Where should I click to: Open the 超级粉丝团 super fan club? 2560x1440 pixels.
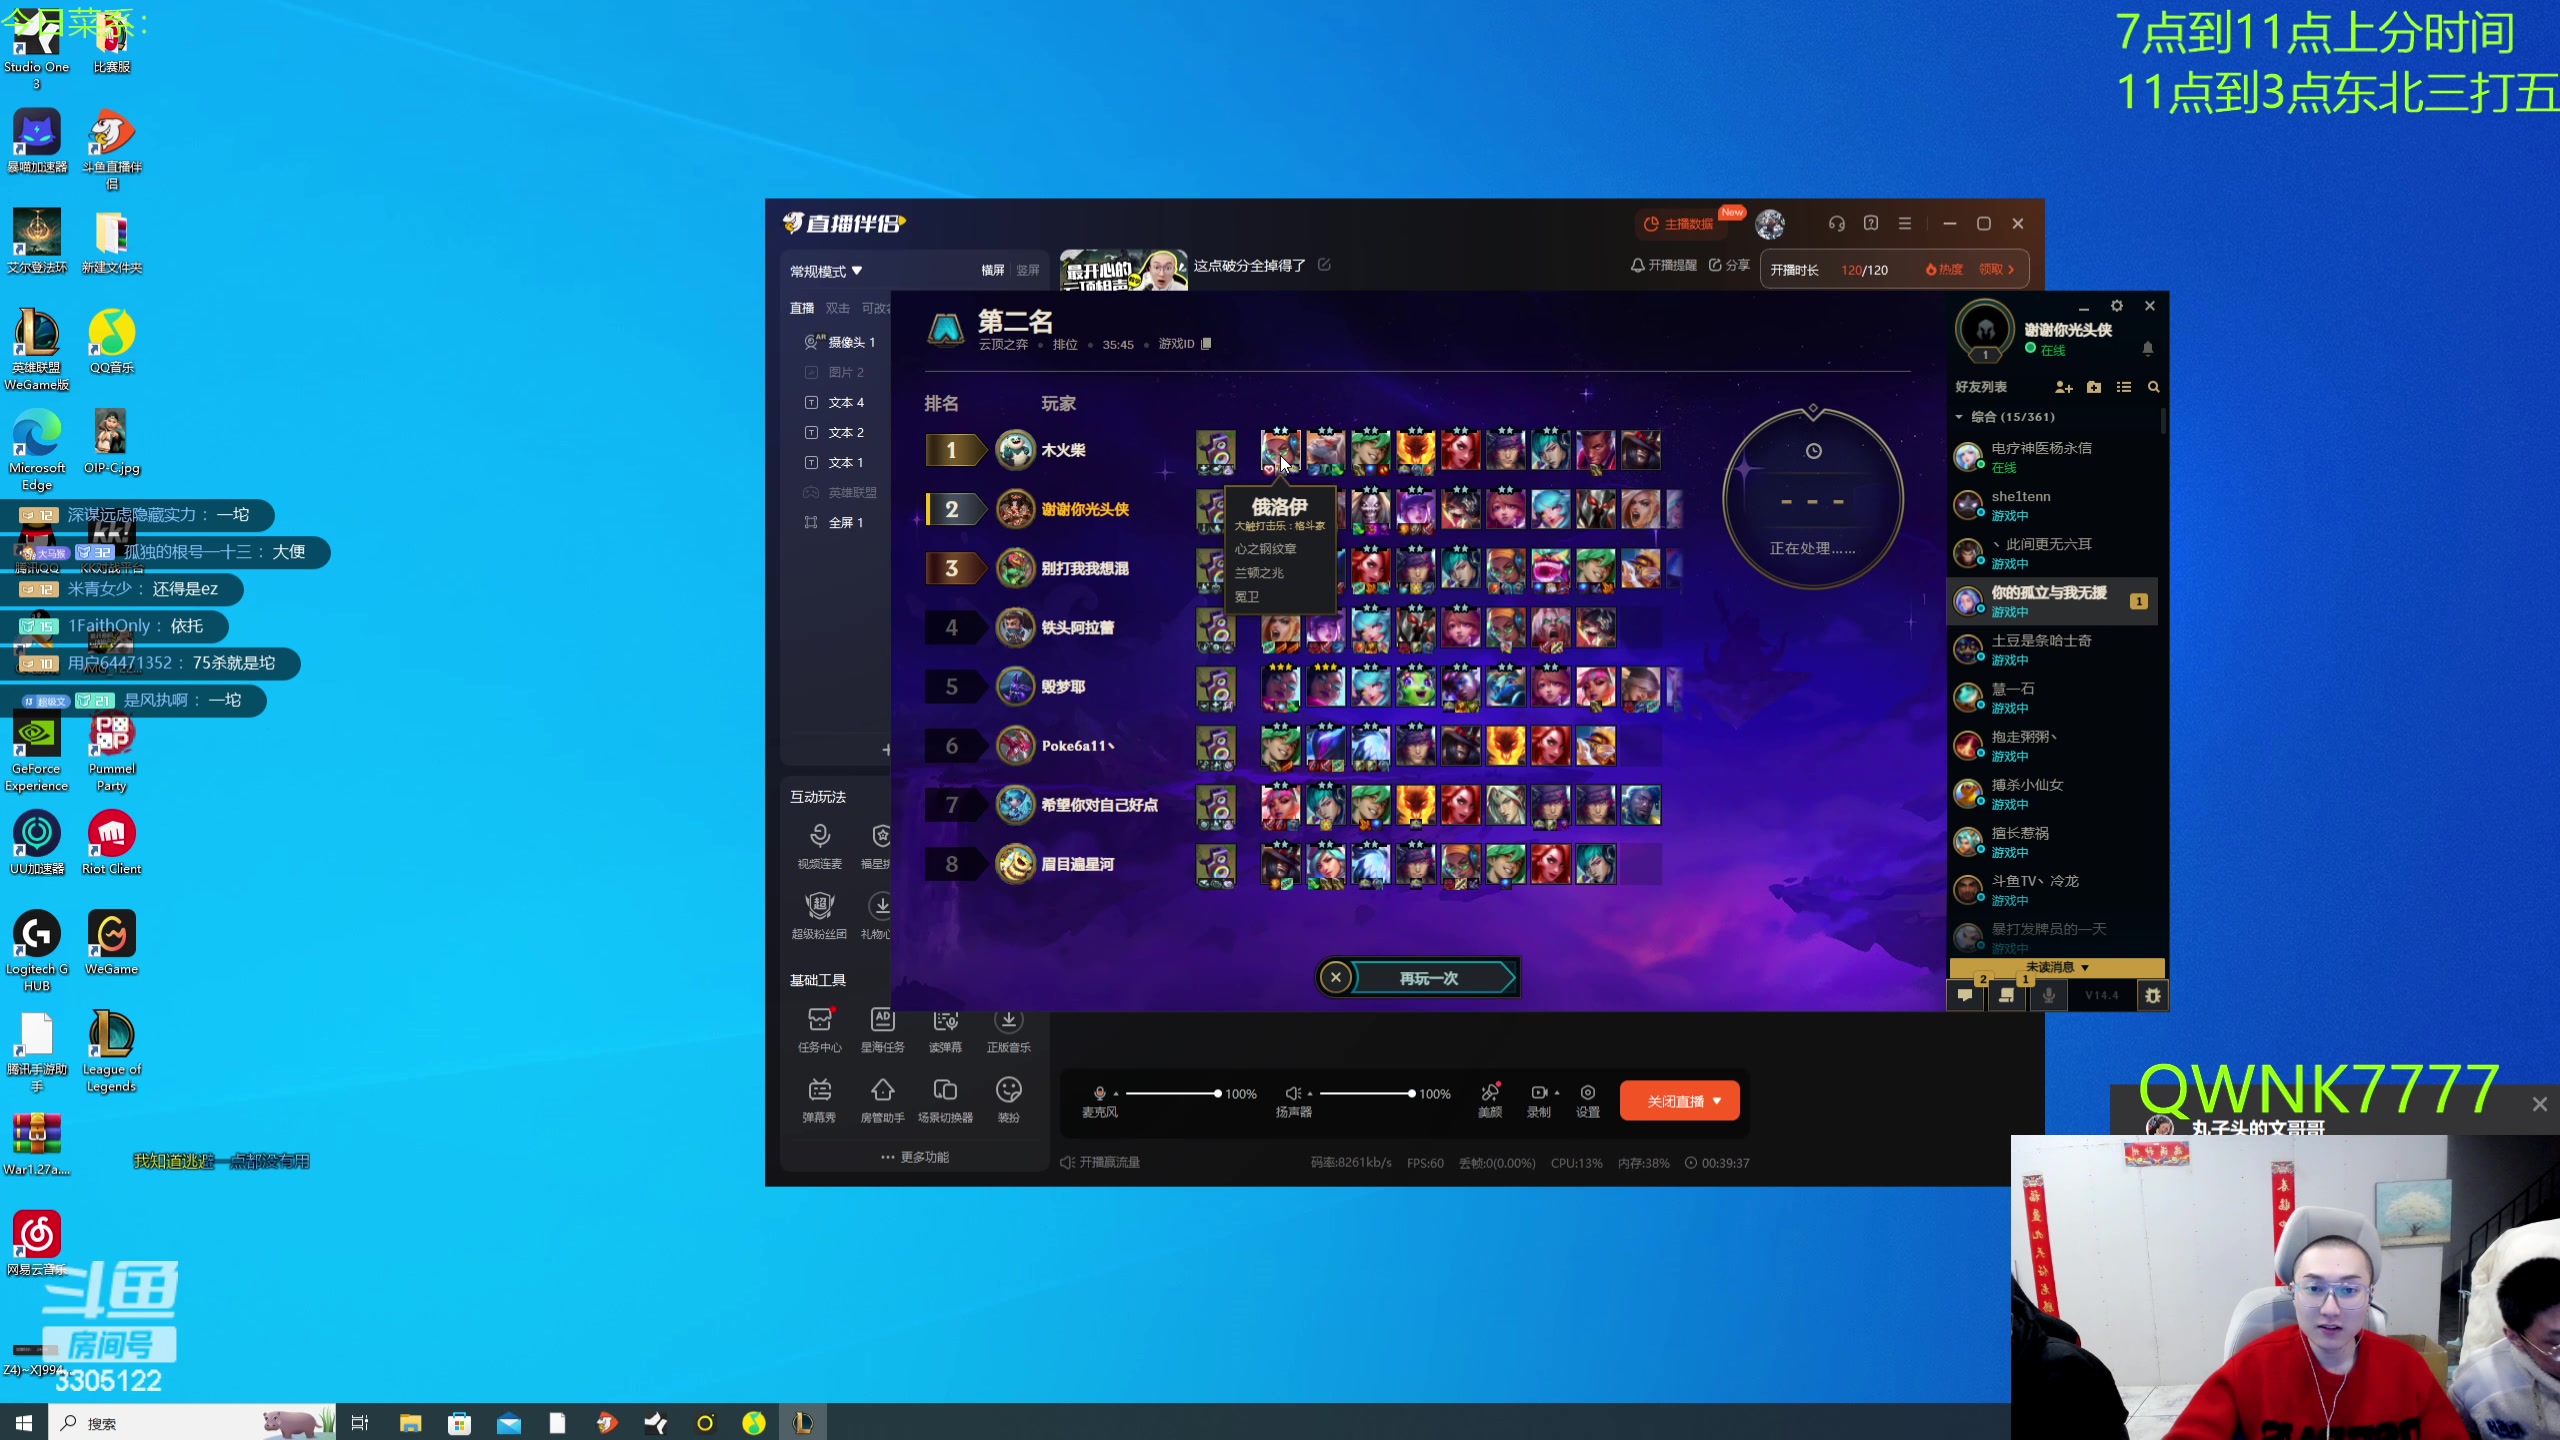coord(819,916)
